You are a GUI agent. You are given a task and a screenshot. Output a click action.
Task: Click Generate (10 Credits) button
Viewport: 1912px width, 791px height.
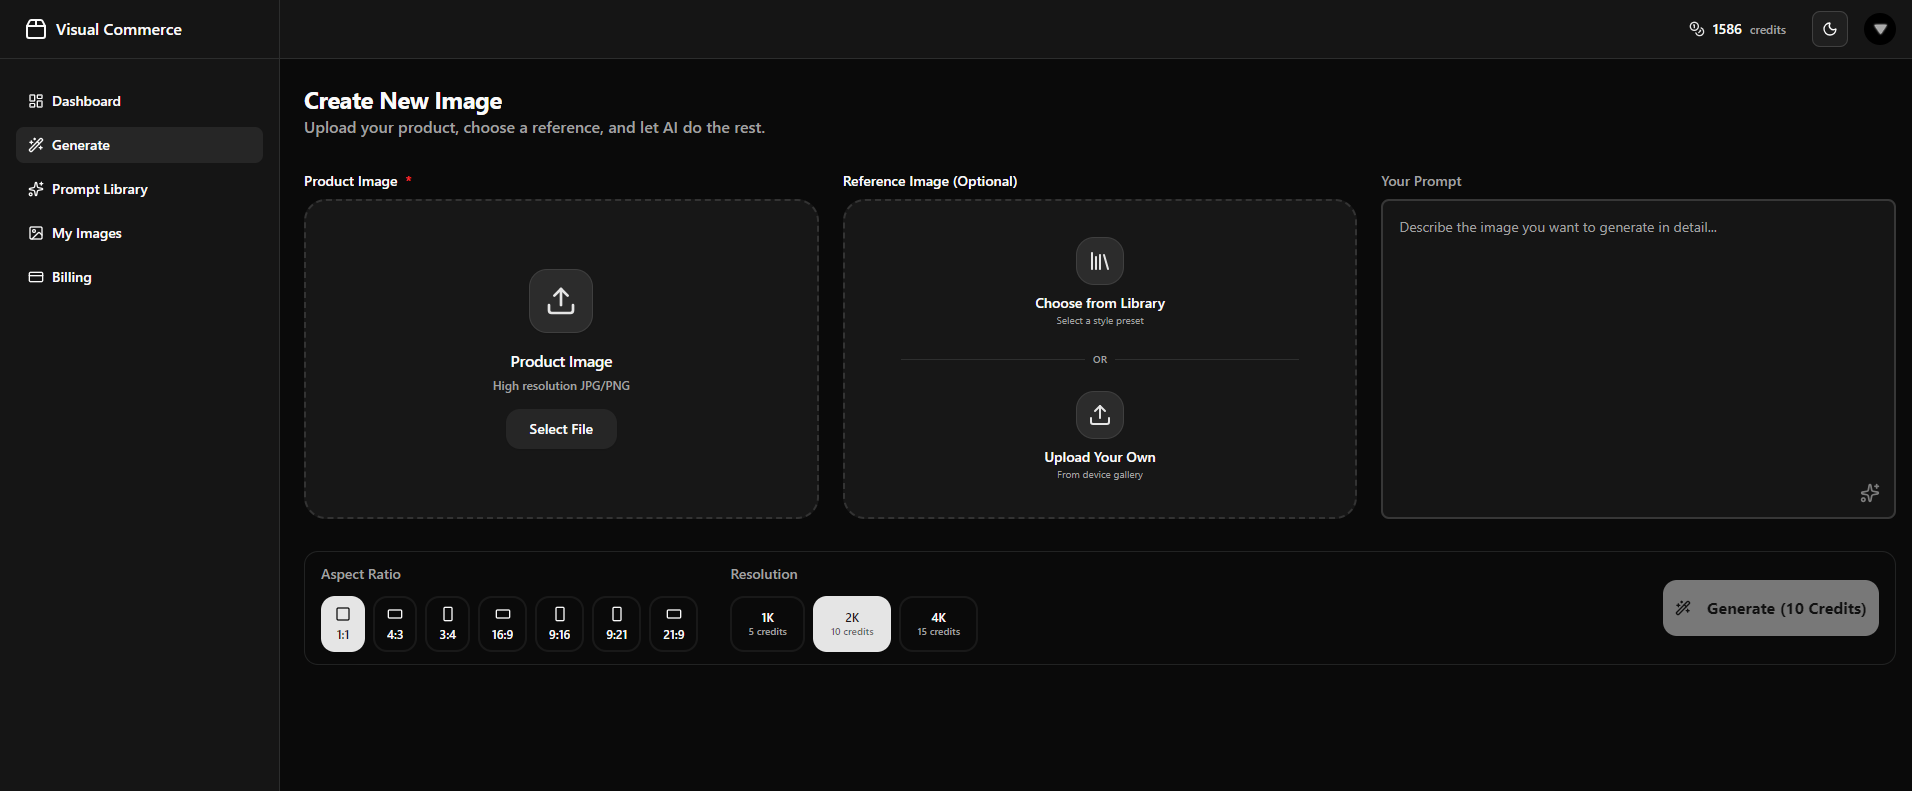coord(1770,608)
